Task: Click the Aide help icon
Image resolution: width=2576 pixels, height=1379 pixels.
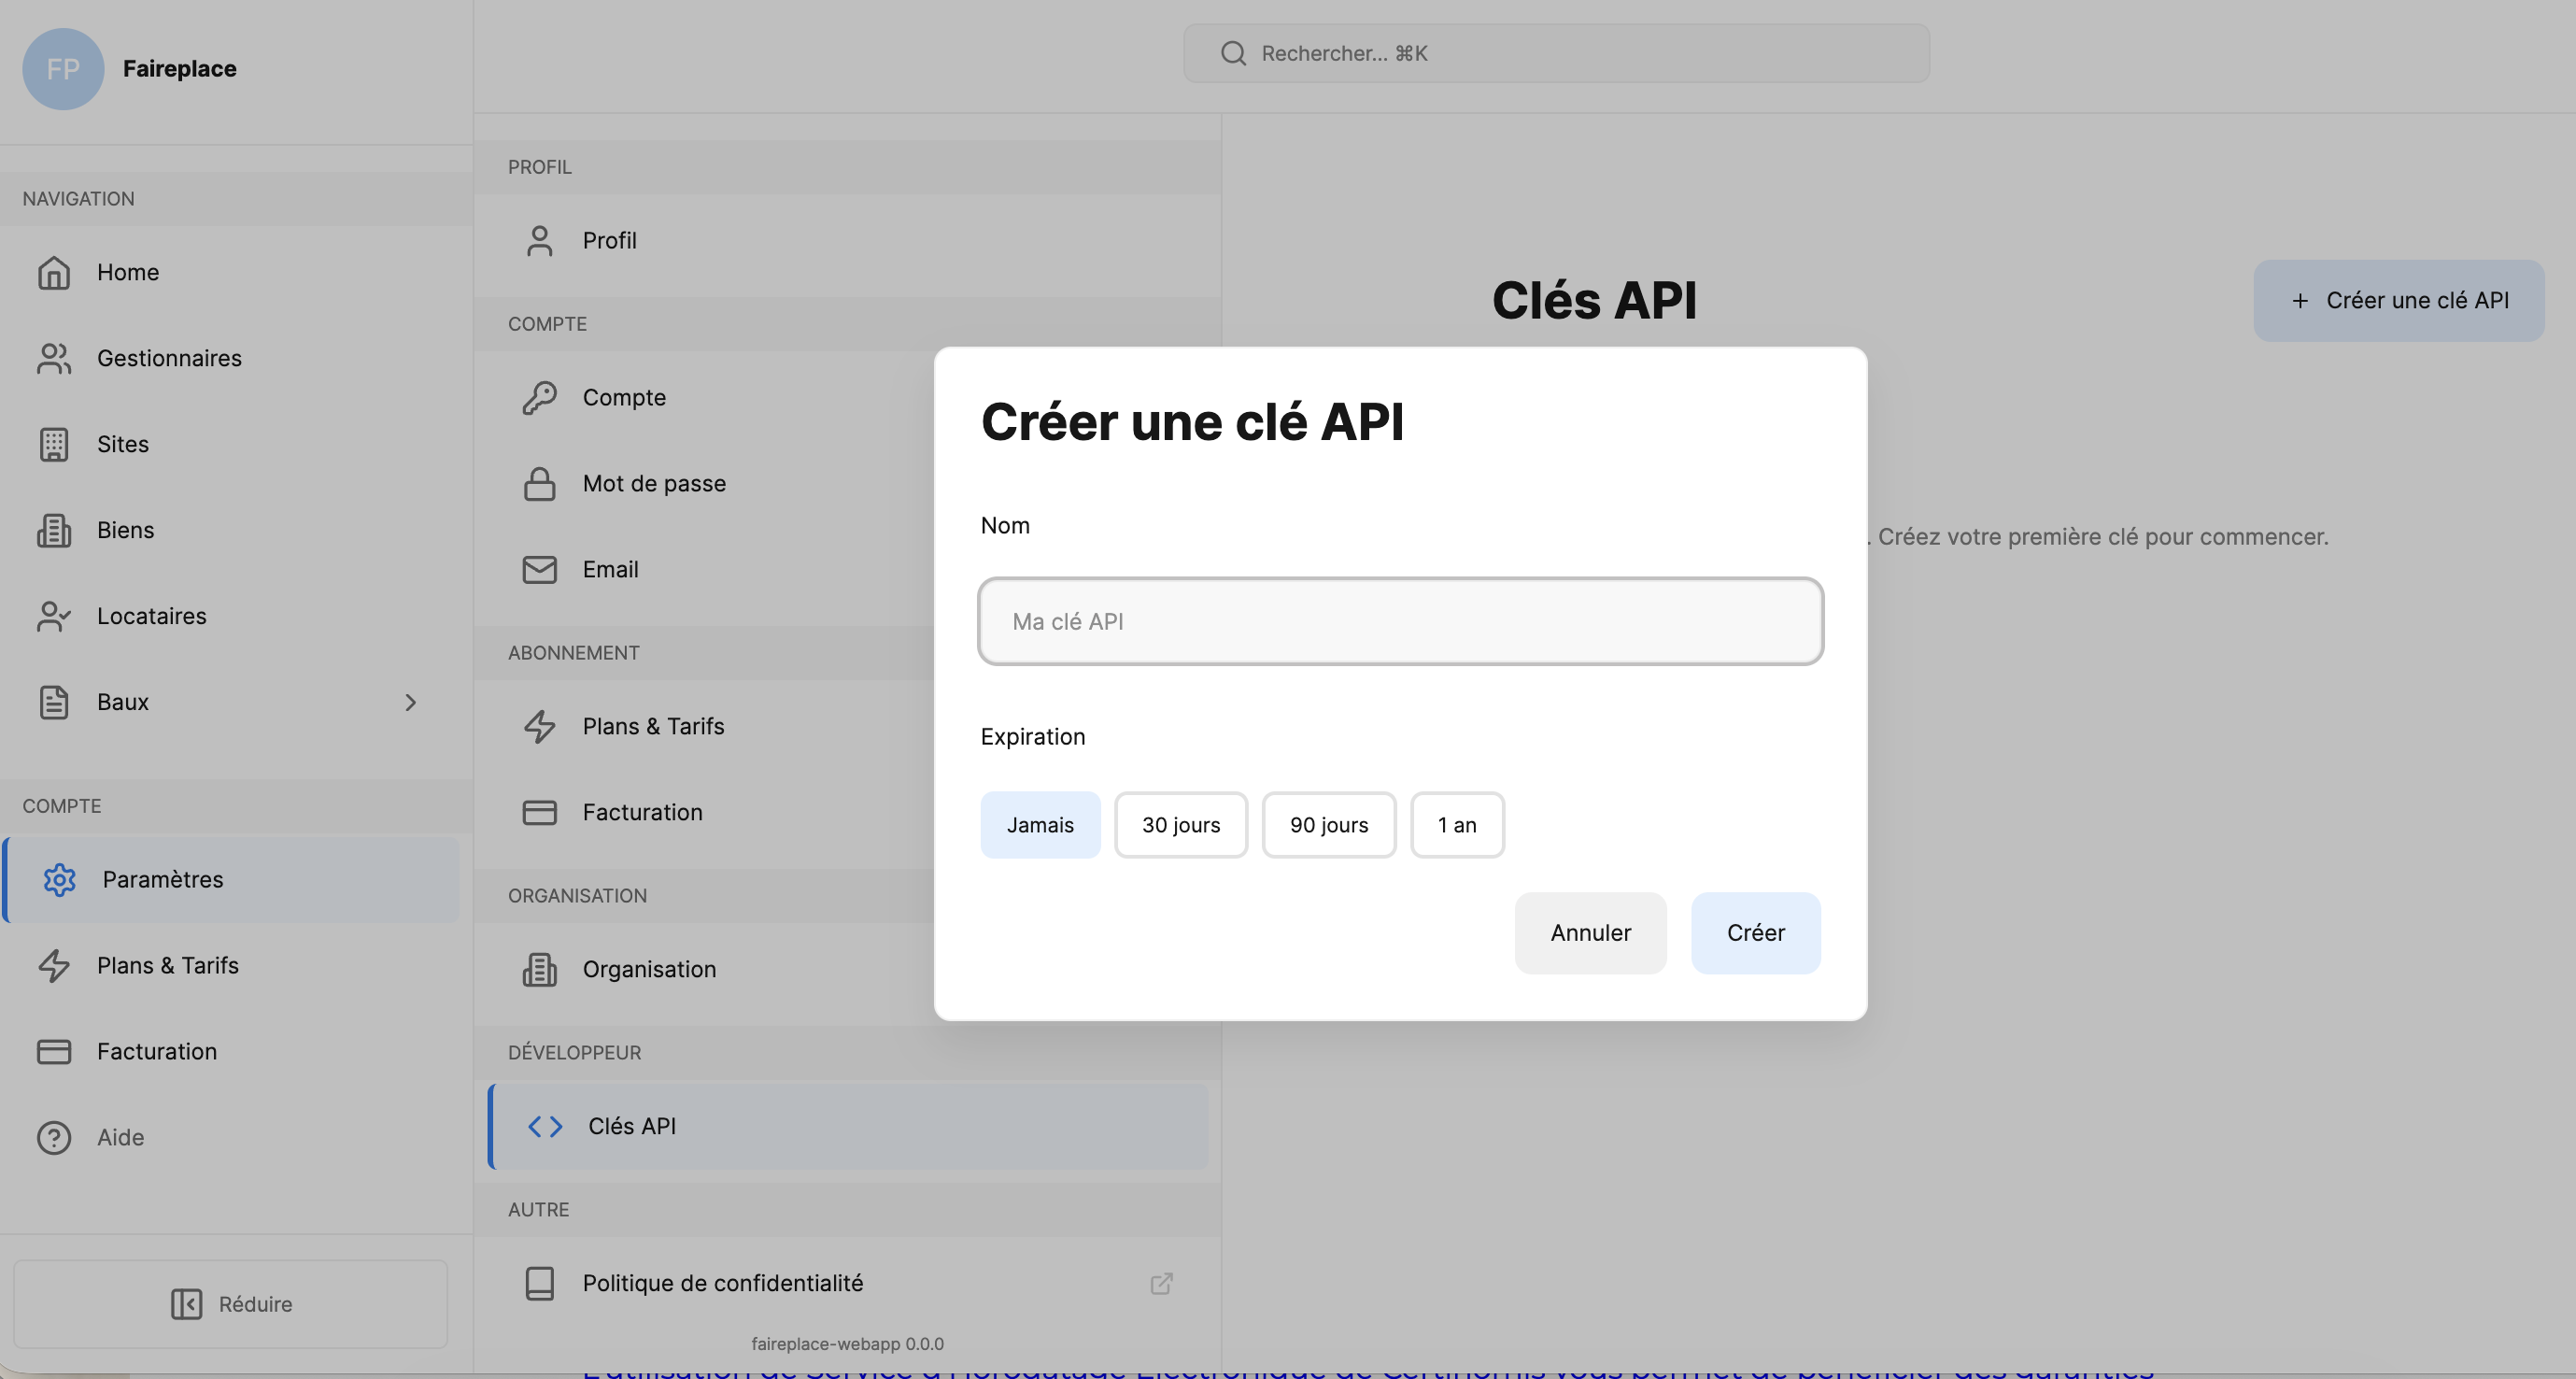Action: [x=54, y=1137]
